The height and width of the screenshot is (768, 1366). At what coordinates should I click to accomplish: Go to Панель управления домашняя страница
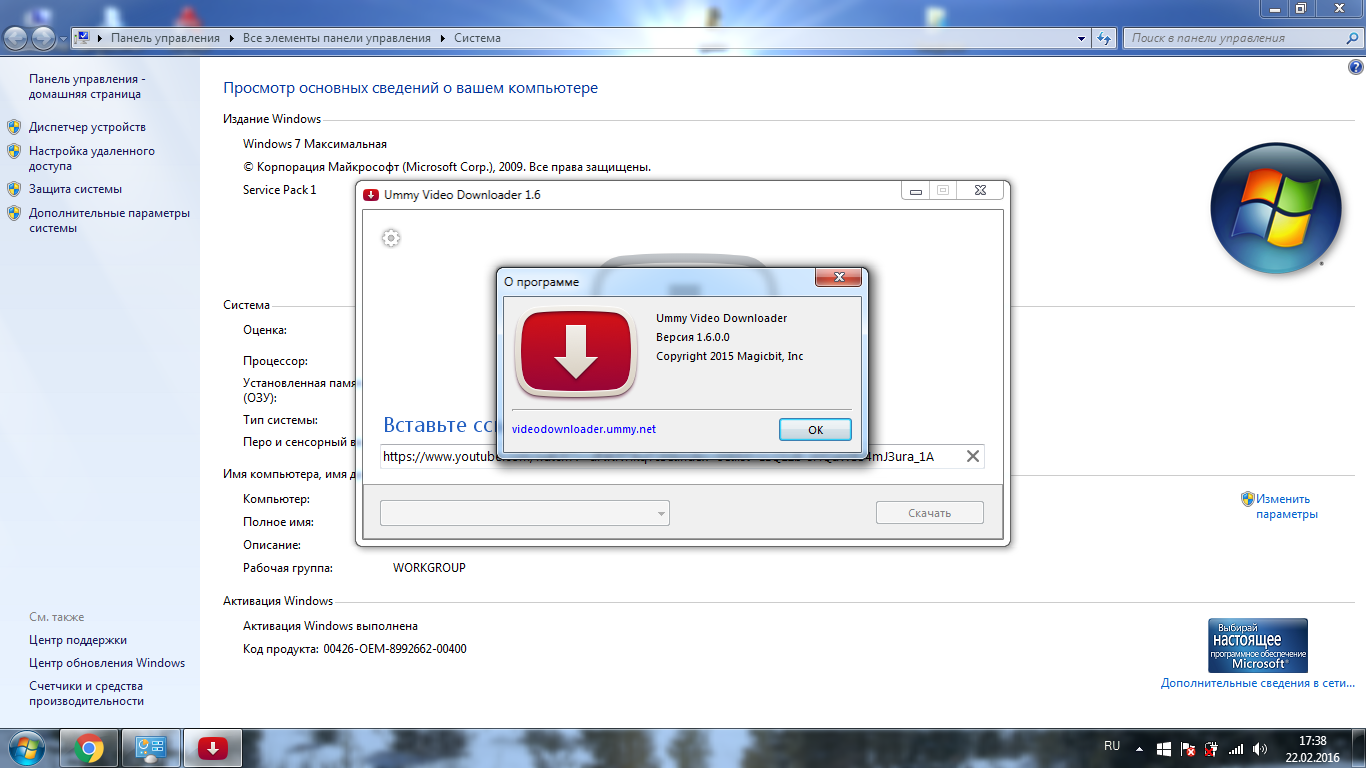[x=87, y=86]
